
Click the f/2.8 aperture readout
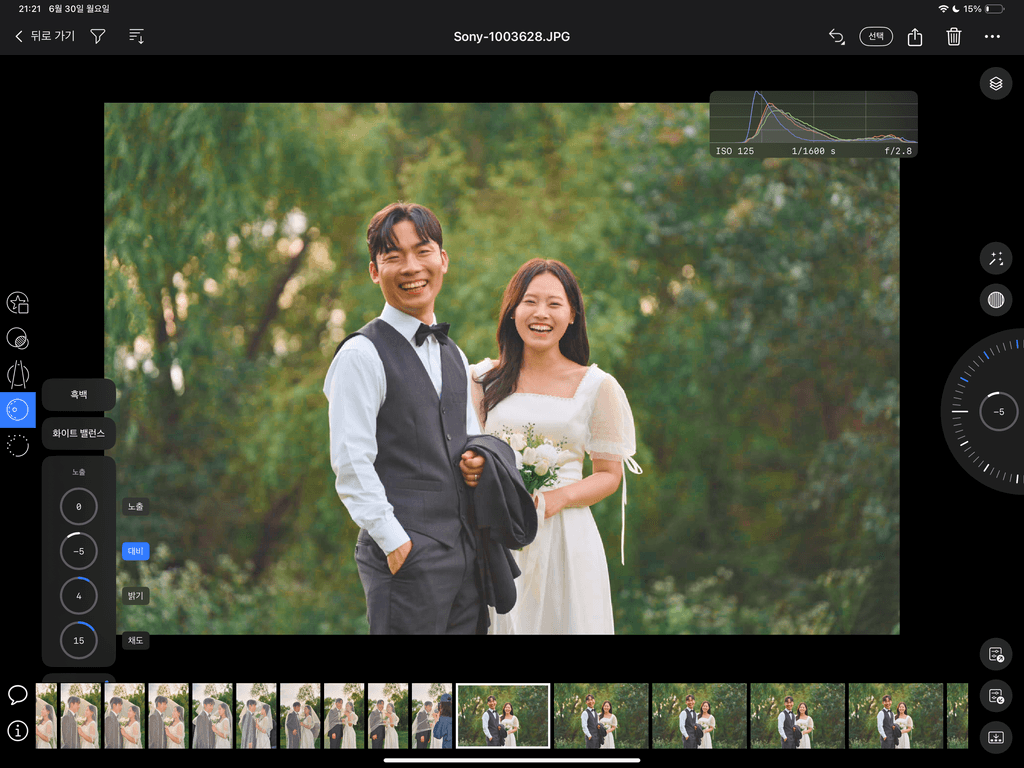pos(898,151)
